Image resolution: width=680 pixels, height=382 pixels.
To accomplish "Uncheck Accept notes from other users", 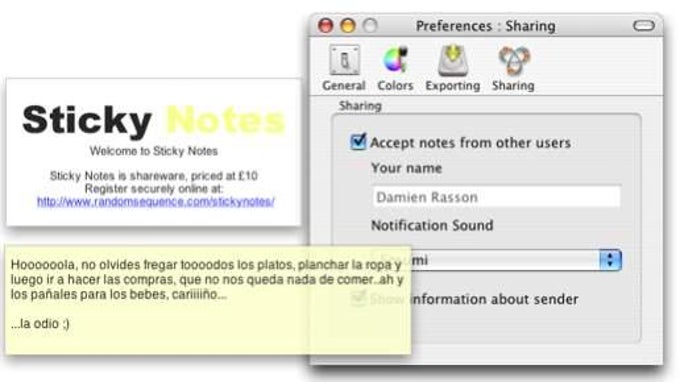I will click(358, 141).
